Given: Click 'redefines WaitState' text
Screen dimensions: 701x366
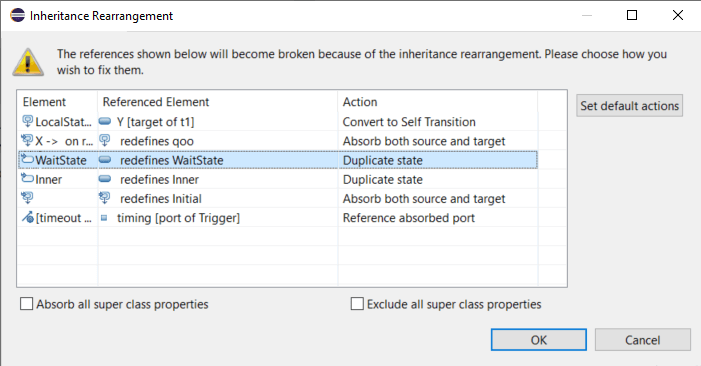Looking at the screenshot, I should pyautogui.click(x=172, y=160).
